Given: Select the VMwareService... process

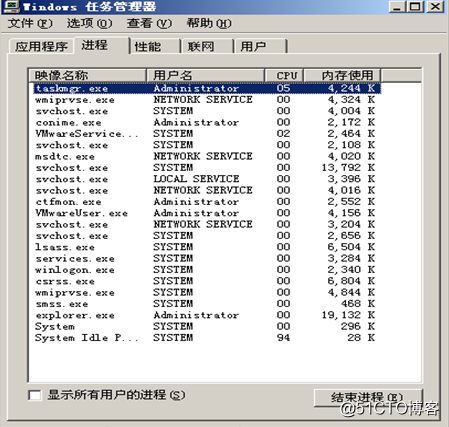Looking at the screenshot, I should 207,134.
